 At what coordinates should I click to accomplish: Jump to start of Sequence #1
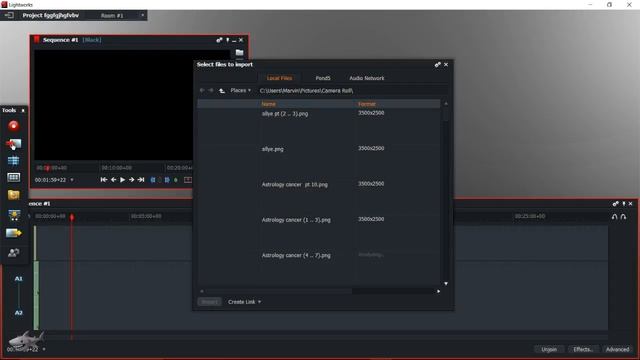[x=104, y=180]
